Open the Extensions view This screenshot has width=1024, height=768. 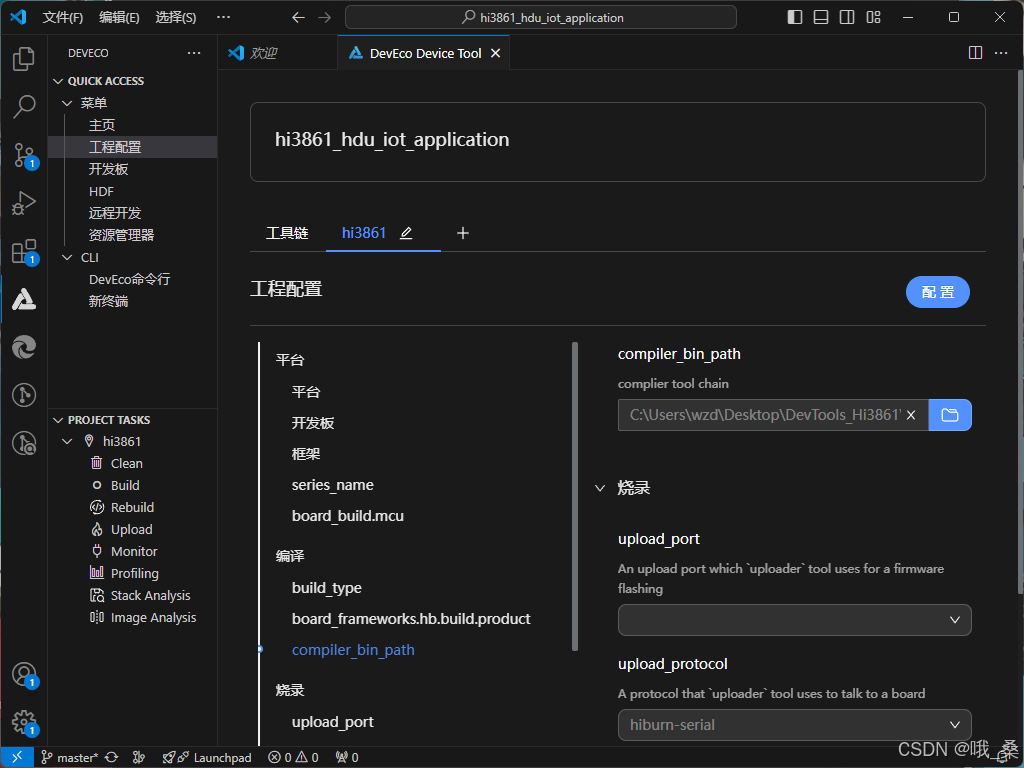24,251
